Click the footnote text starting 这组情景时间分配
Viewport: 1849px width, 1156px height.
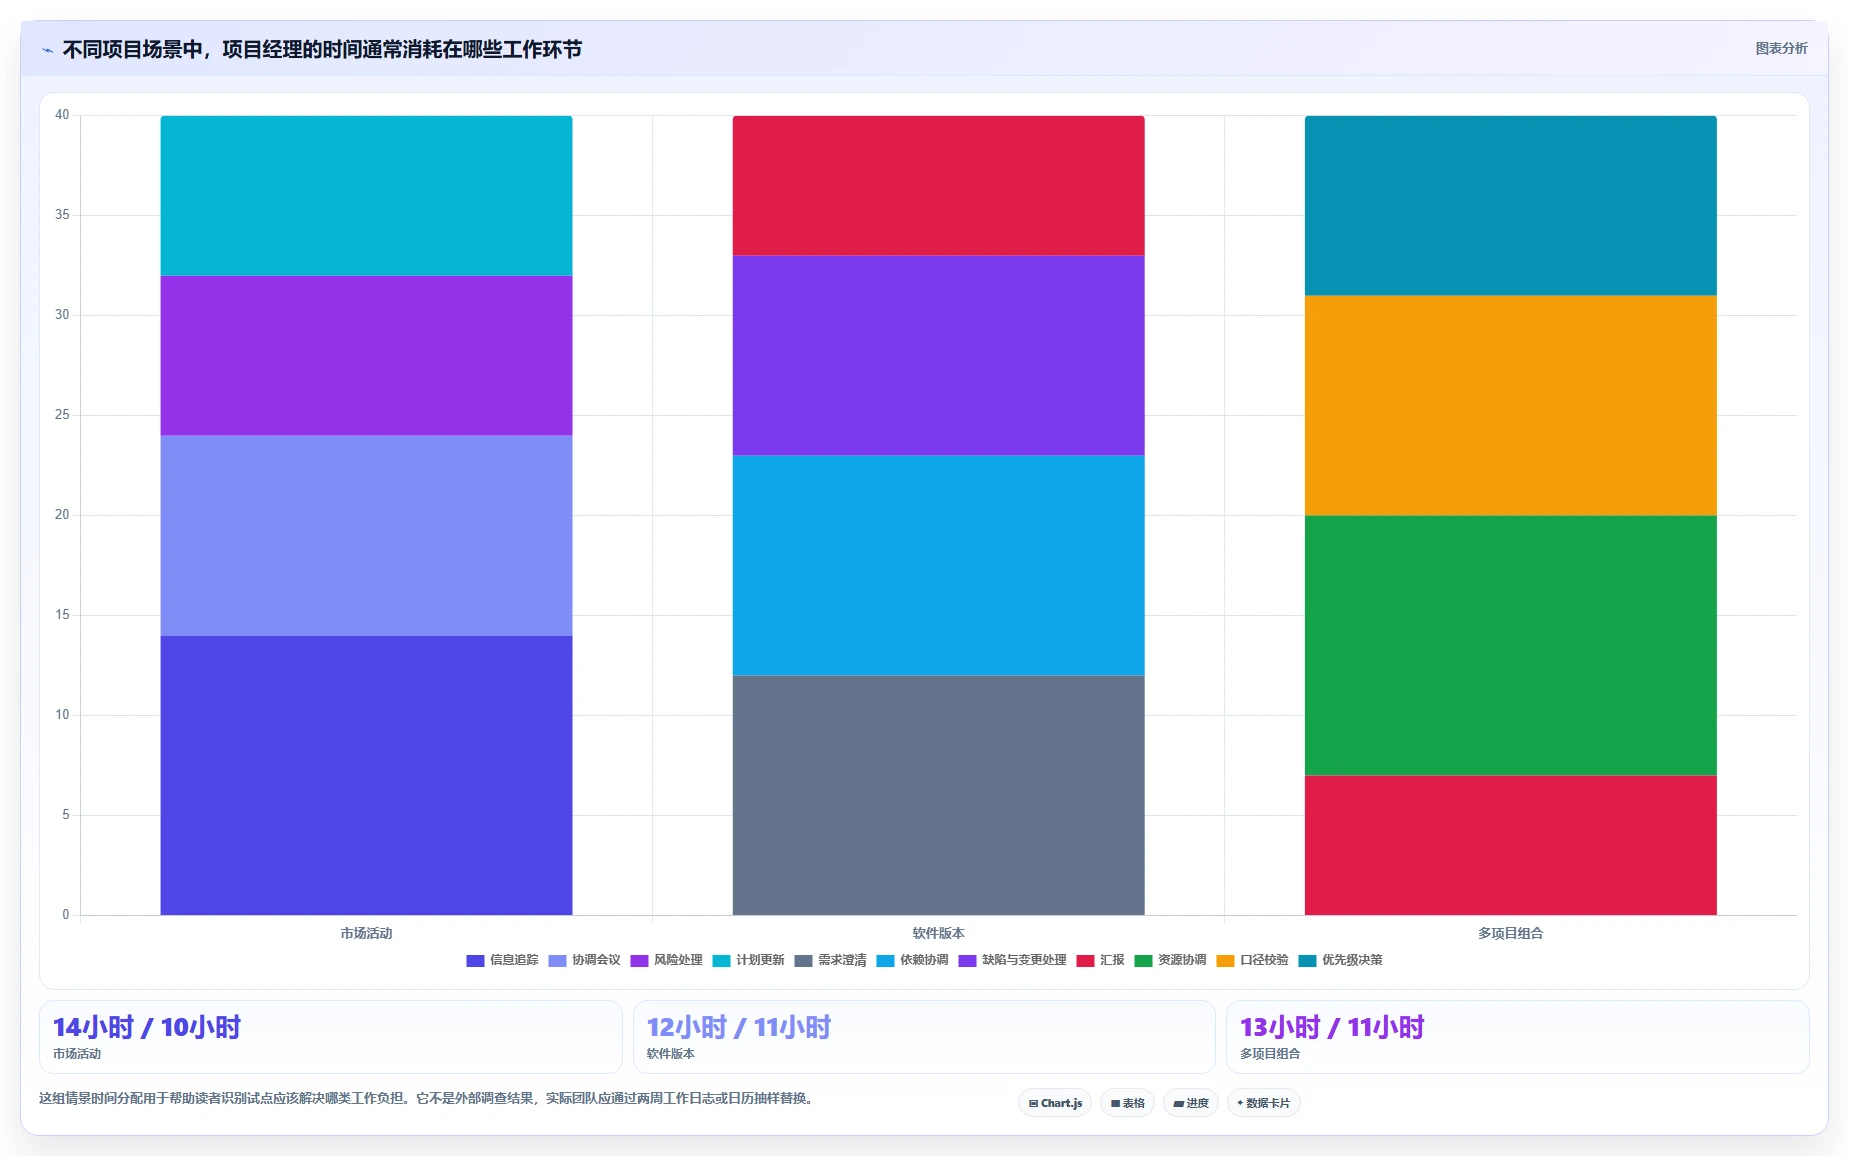[428, 1098]
